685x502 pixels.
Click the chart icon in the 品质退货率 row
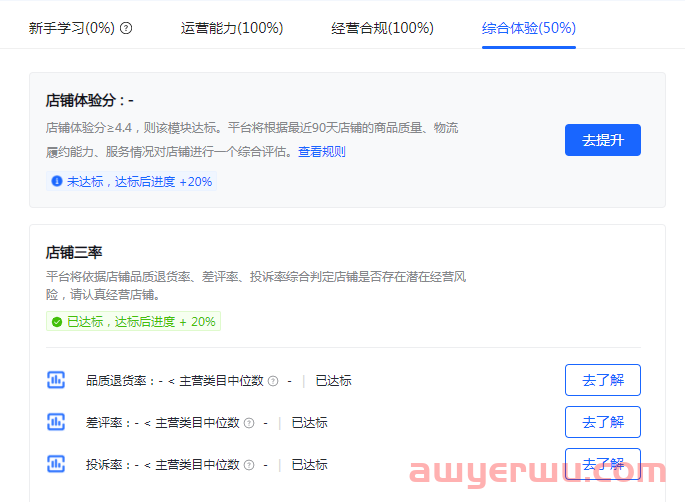(56, 380)
